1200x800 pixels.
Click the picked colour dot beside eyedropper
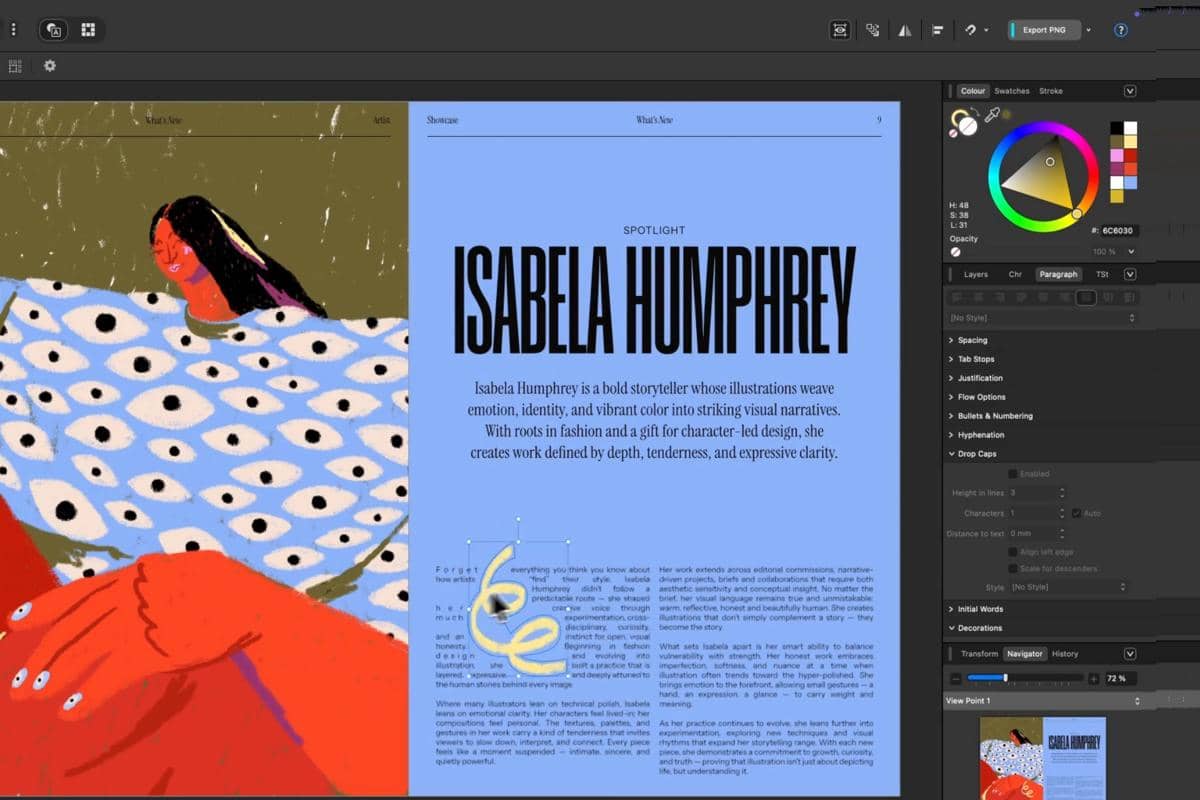pyautogui.click(x=1006, y=115)
